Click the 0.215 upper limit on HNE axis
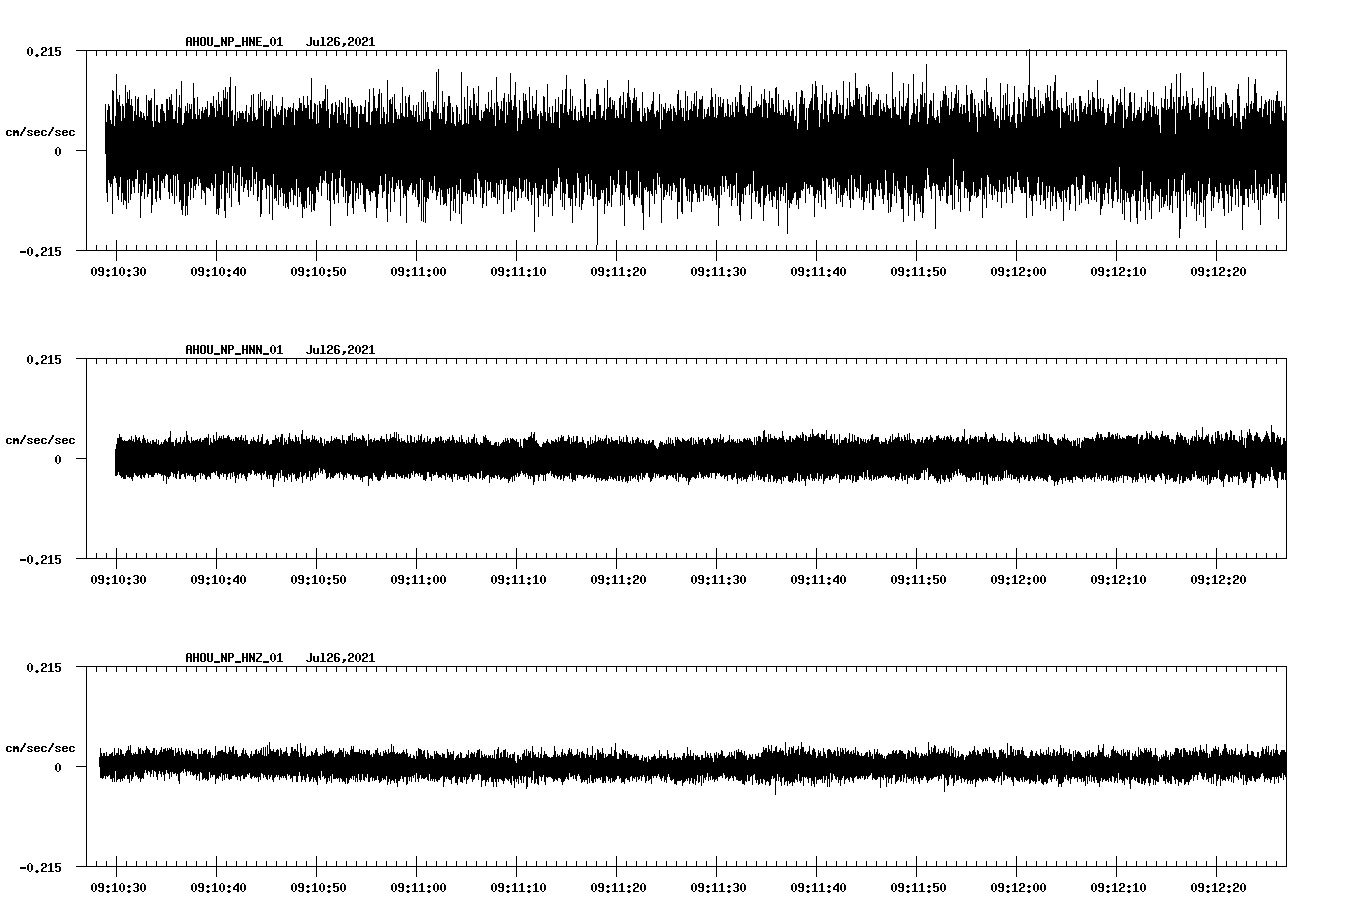 [x=44, y=51]
